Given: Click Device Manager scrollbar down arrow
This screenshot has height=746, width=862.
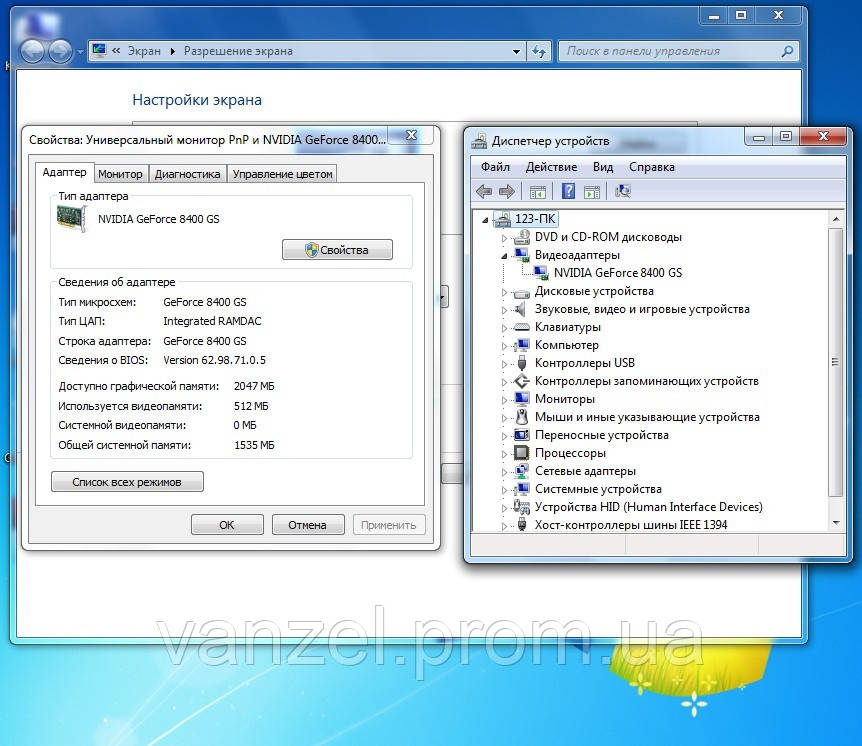Looking at the screenshot, I should pyautogui.click(x=836, y=523).
